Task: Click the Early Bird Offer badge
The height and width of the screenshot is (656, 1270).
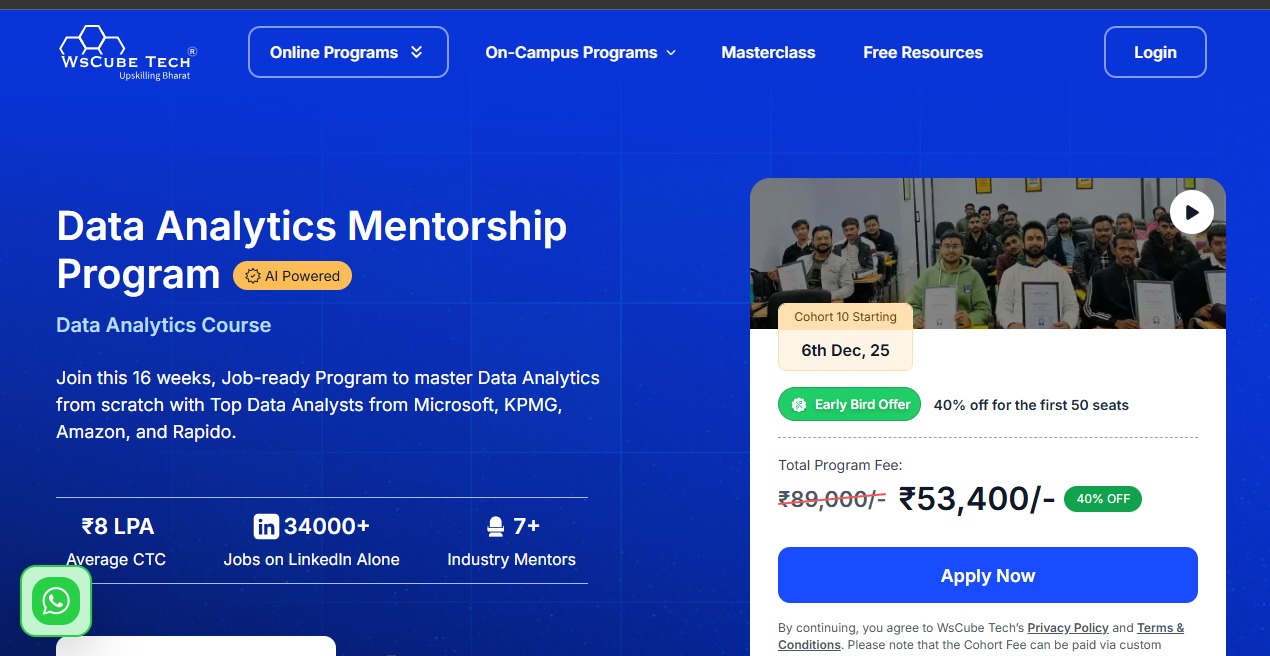Action: coord(849,405)
